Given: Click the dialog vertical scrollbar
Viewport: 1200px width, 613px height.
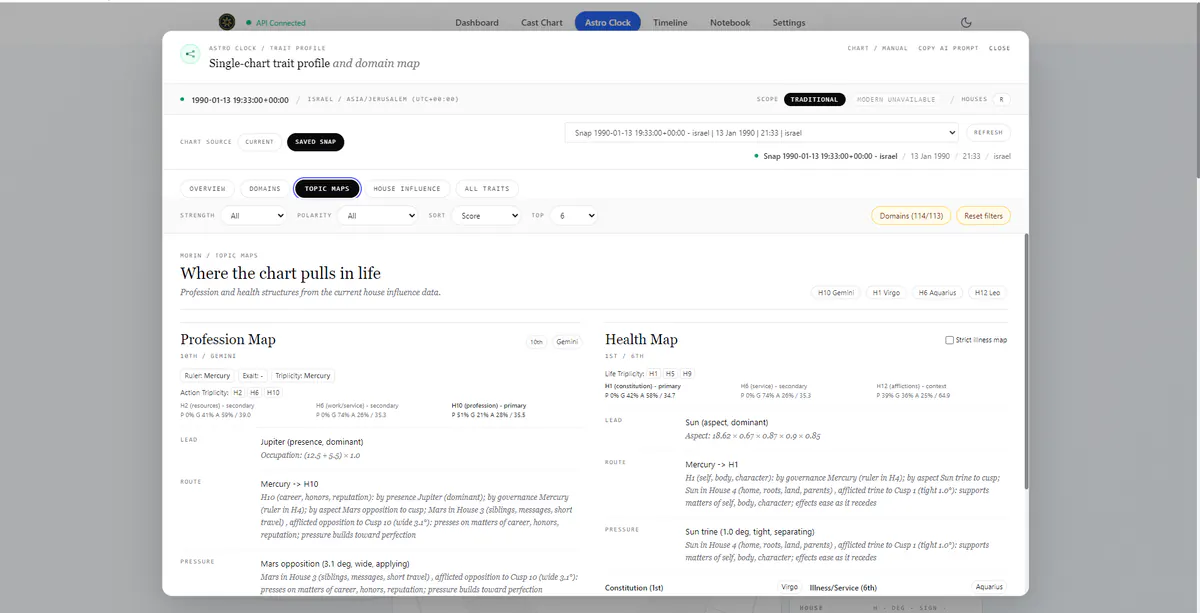Looking at the screenshot, I should coord(1025,362).
